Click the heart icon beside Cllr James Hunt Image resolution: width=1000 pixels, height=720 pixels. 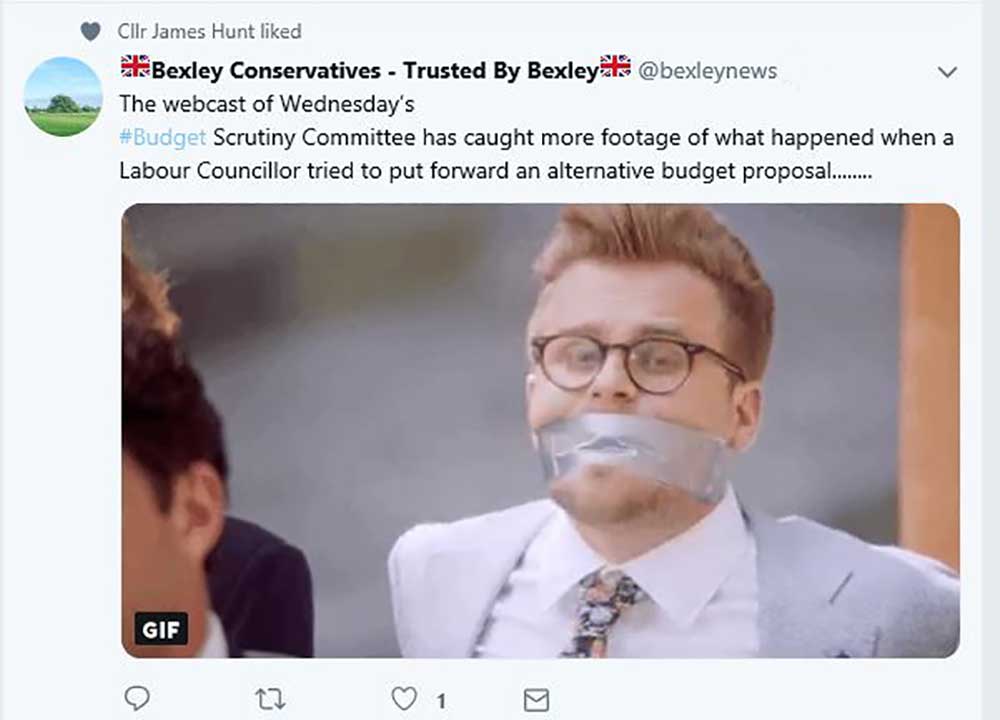click(x=91, y=32)
